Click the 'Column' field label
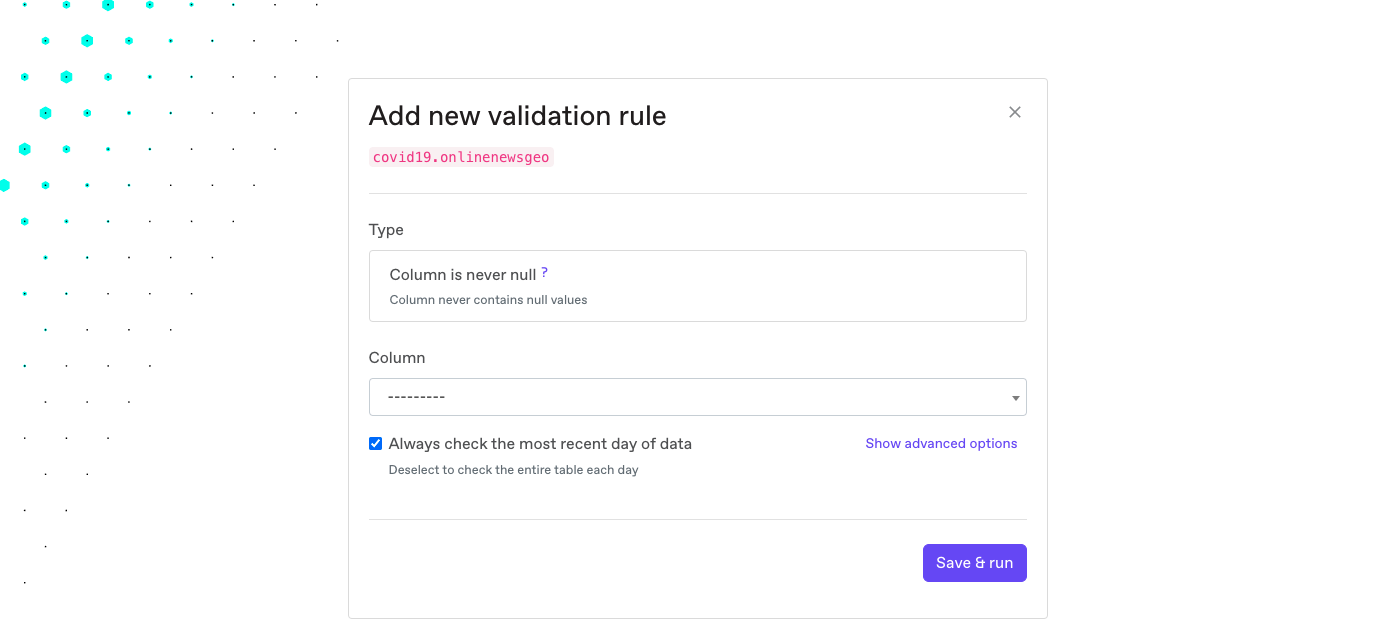Screen dimensions: 1395x635 coord(397,358)
